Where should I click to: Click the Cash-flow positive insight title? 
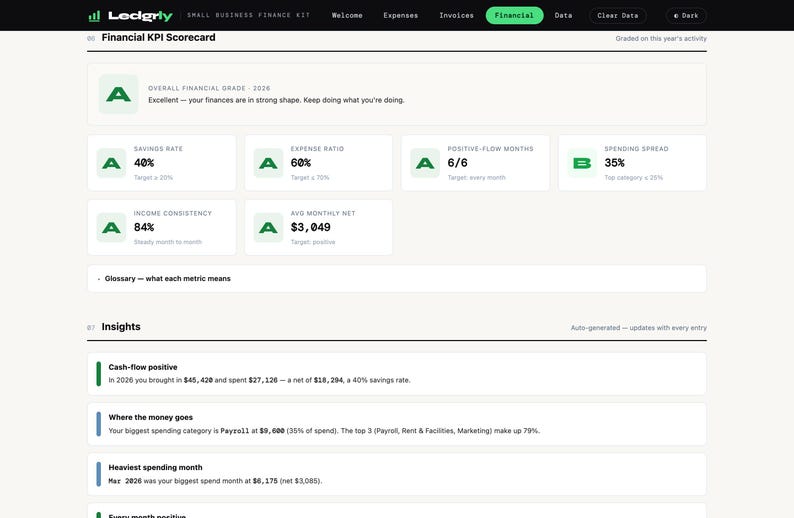tap(143, 367)
